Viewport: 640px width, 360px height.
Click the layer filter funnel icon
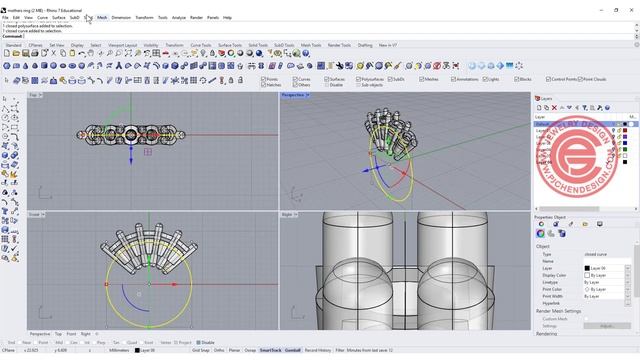click(x=584, y=108)
